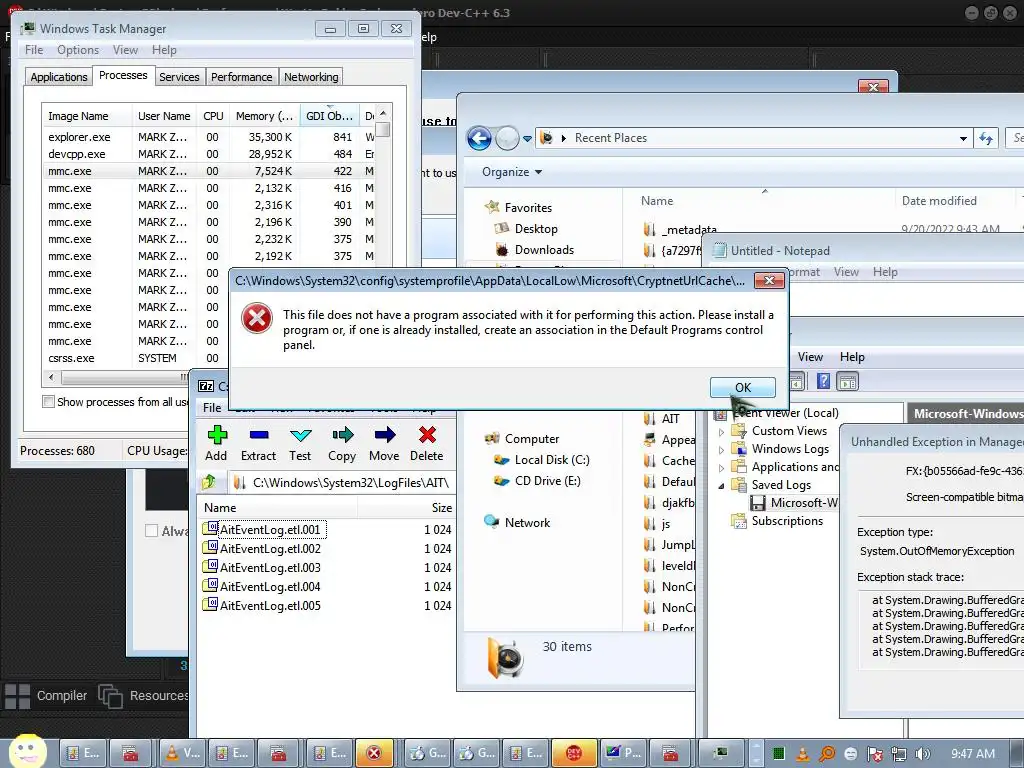1024x768 pixels.
Task: Select AitEventLog.etl.005 in 7-Zip
Action: (270, 605)
